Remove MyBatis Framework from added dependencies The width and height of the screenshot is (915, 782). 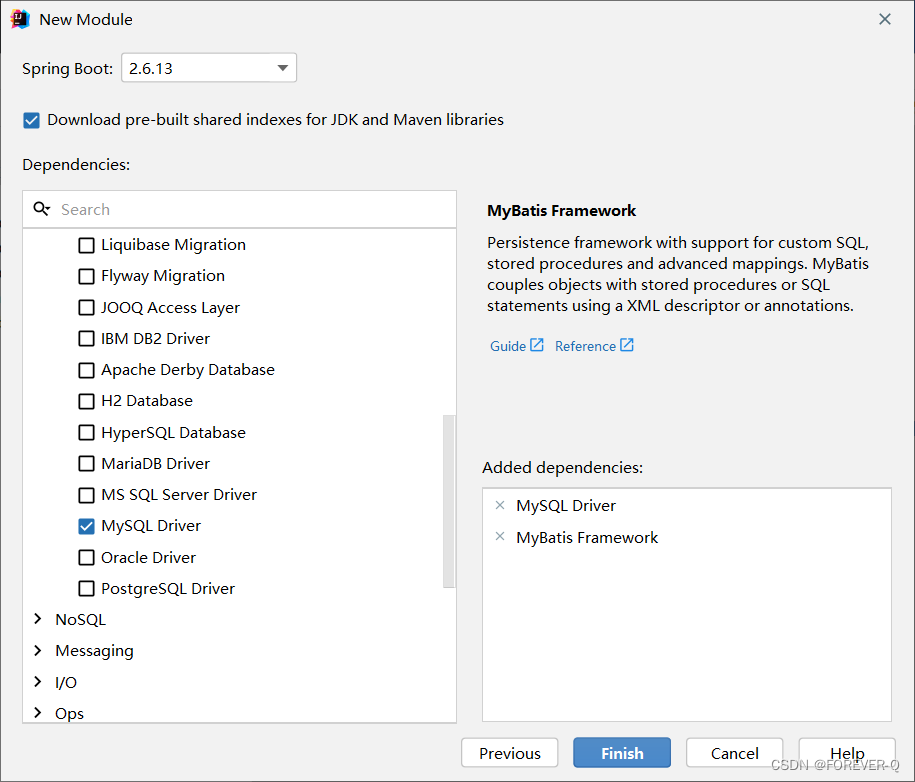[500, 536]
